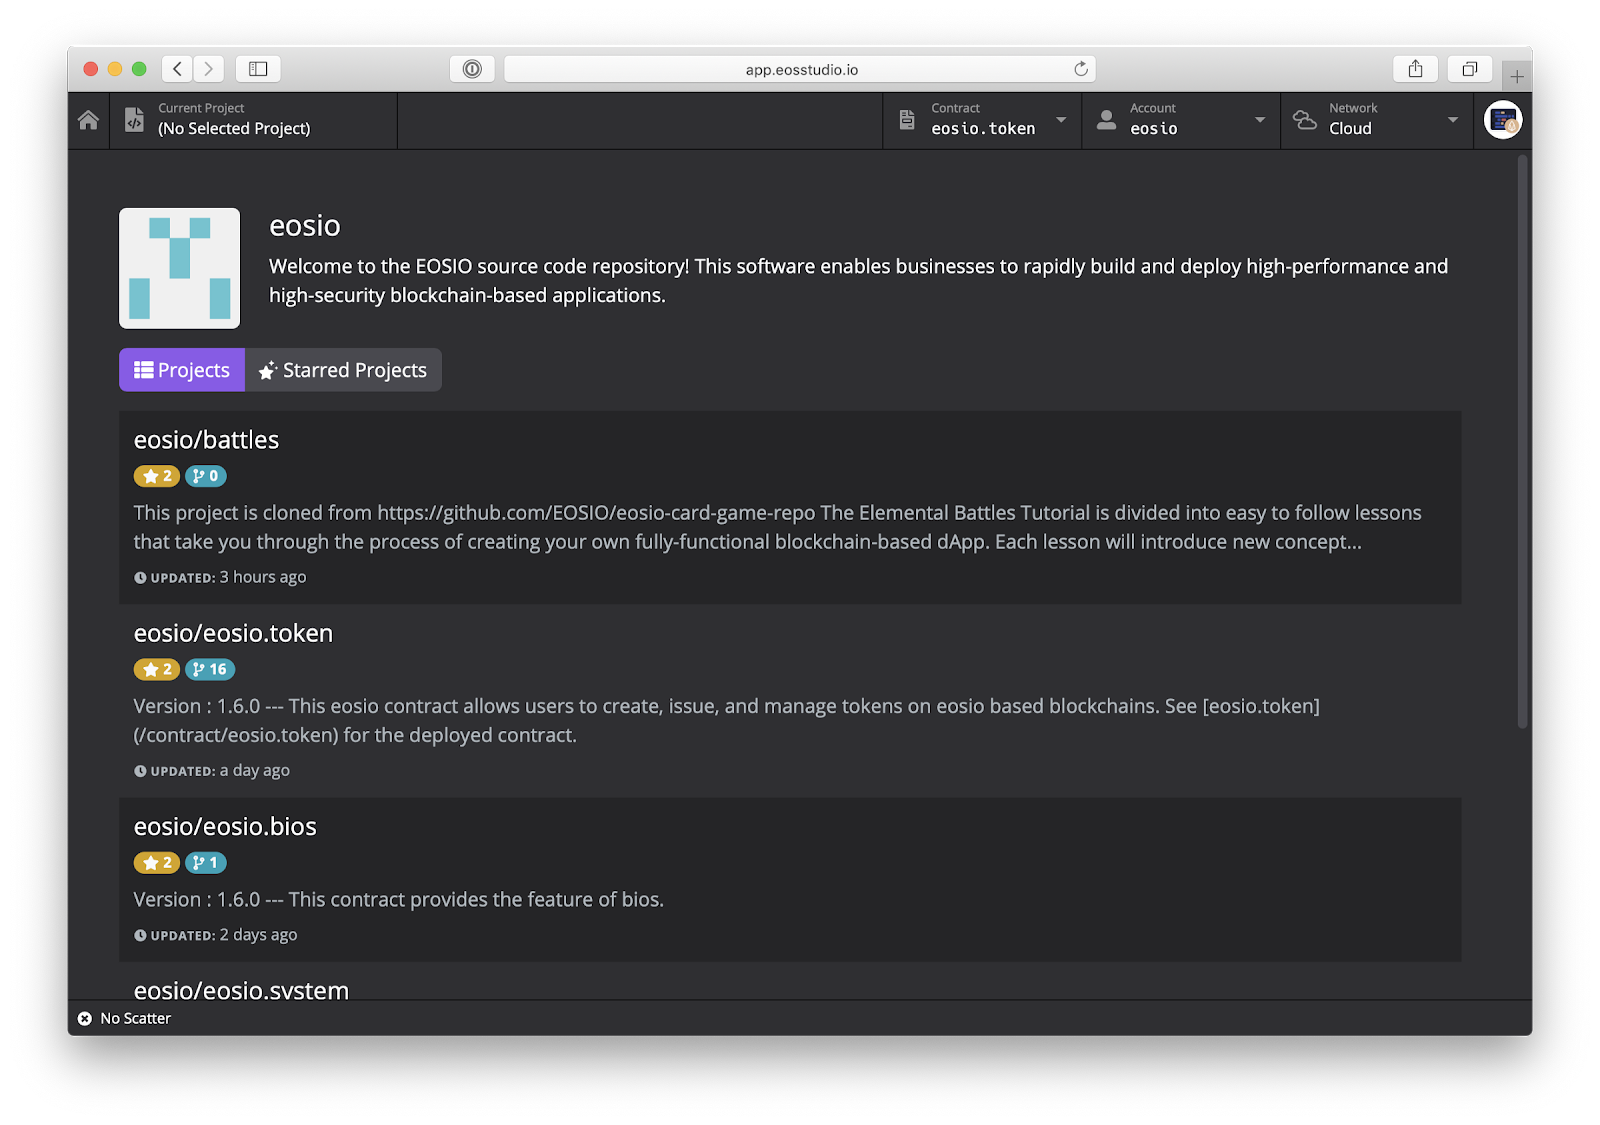Open the Current Project selector

click(x=253, y=120)
